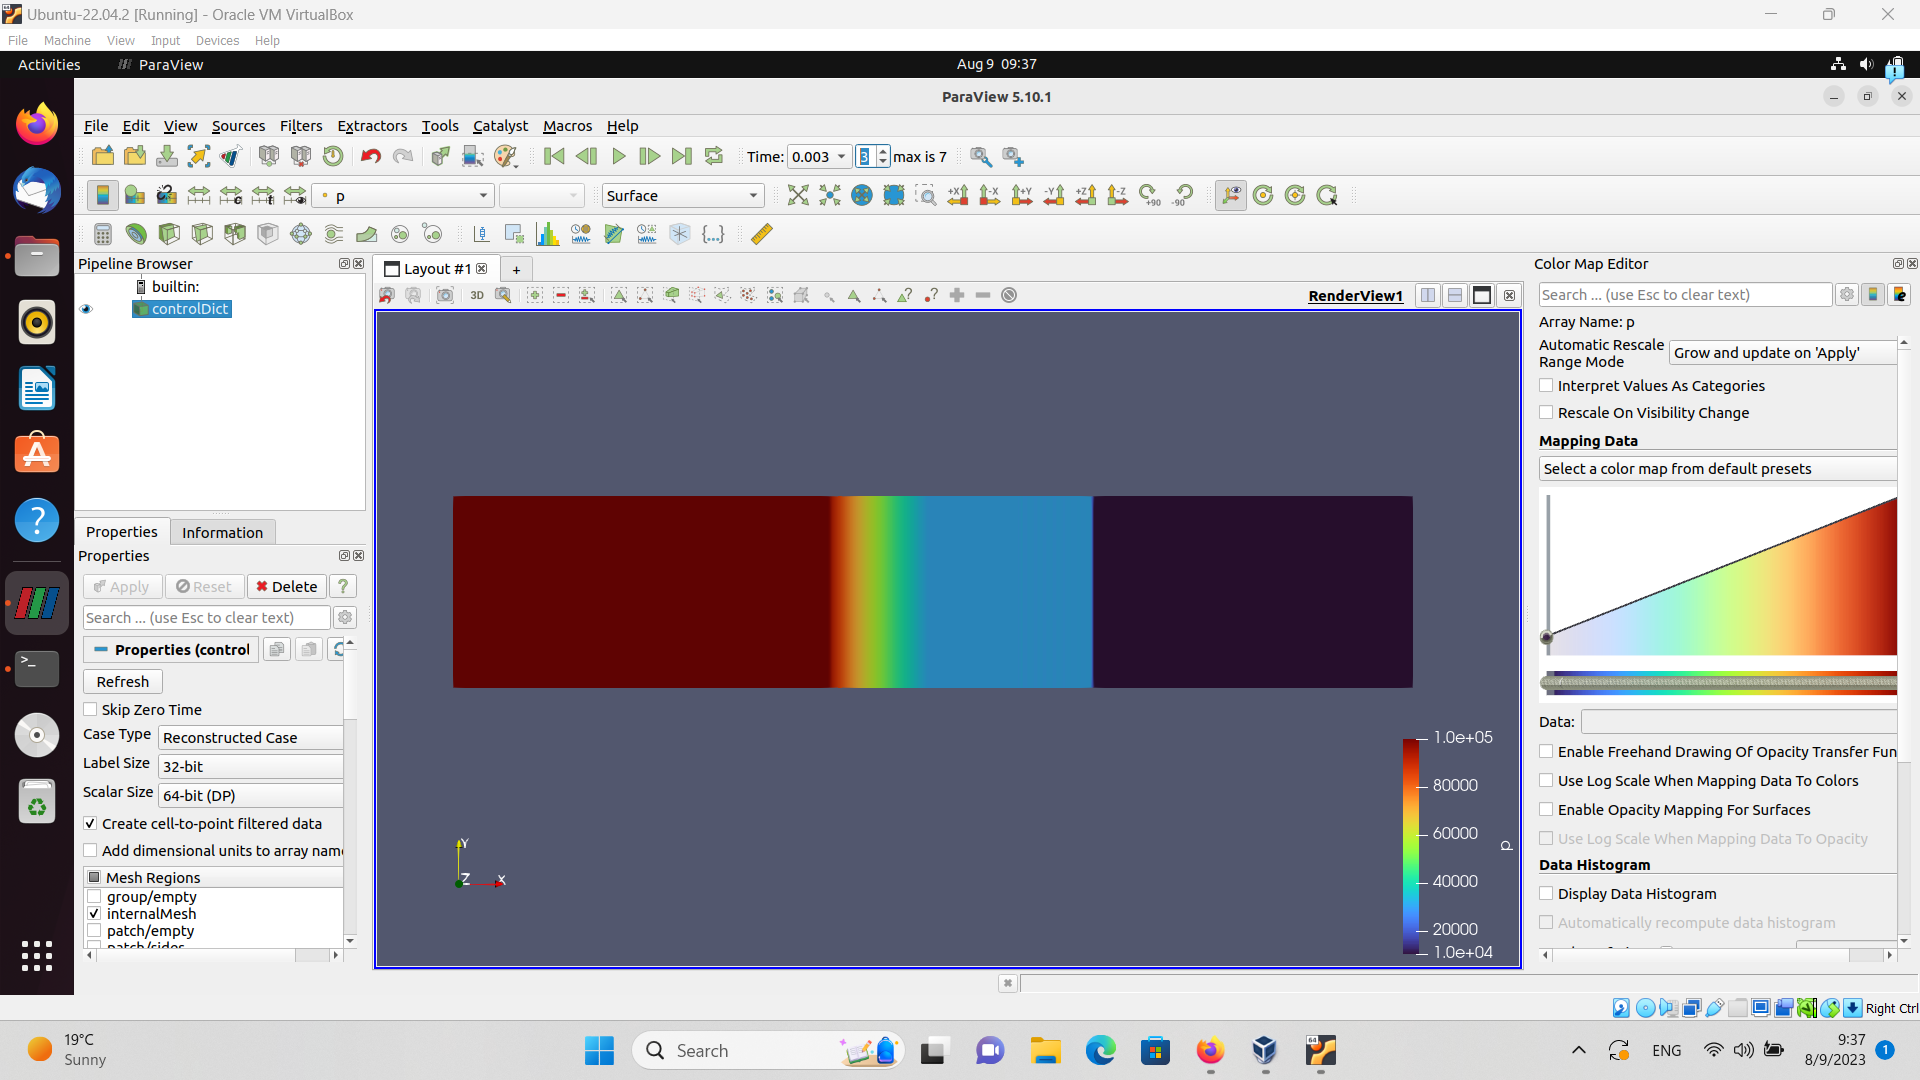This screenshot has height=1080, width=1920.
Task: Open the Surface representation dropdown
Action: [682, 196]
